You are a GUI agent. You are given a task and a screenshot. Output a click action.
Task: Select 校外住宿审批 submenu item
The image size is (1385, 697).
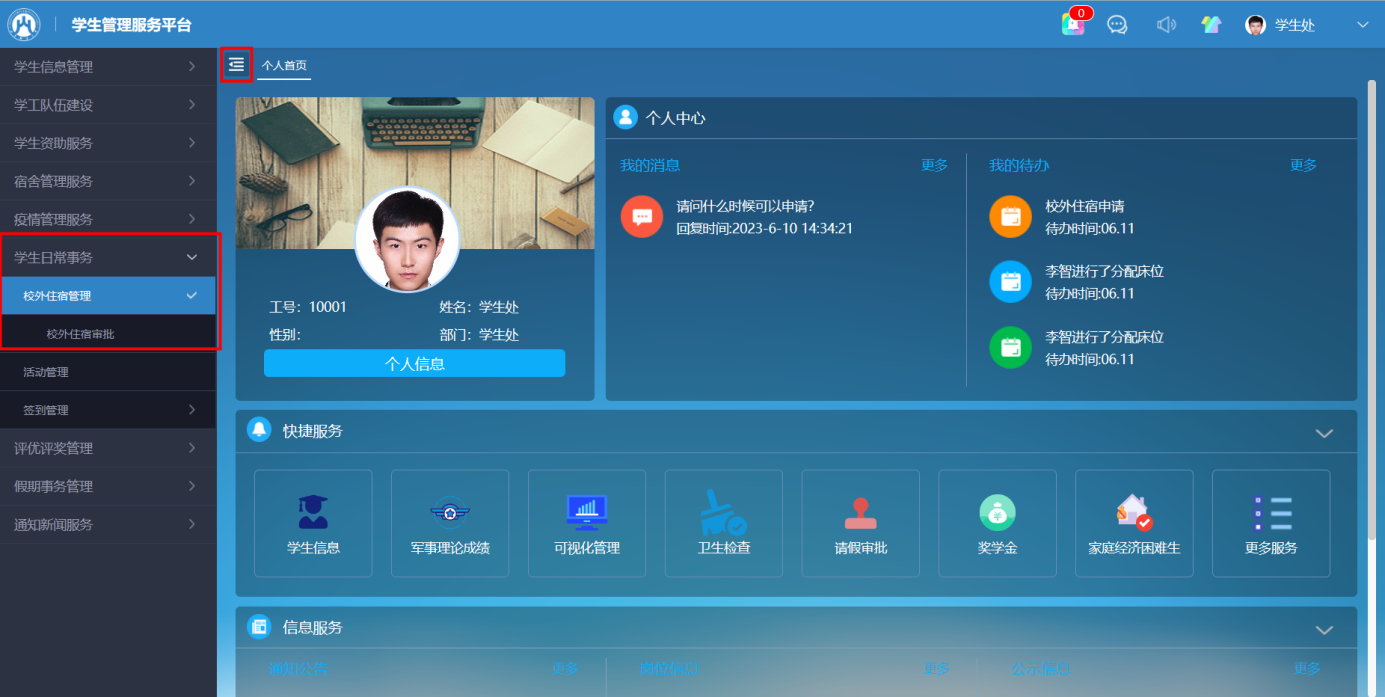tap(80, 334)
